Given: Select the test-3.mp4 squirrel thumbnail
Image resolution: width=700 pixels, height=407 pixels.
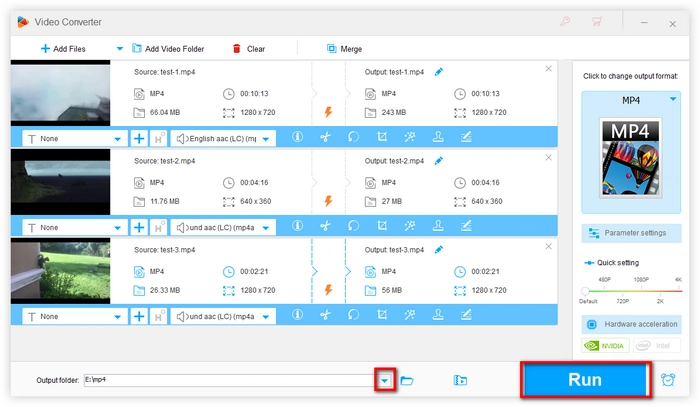Looking at the screenshot, I should [60, 271].
